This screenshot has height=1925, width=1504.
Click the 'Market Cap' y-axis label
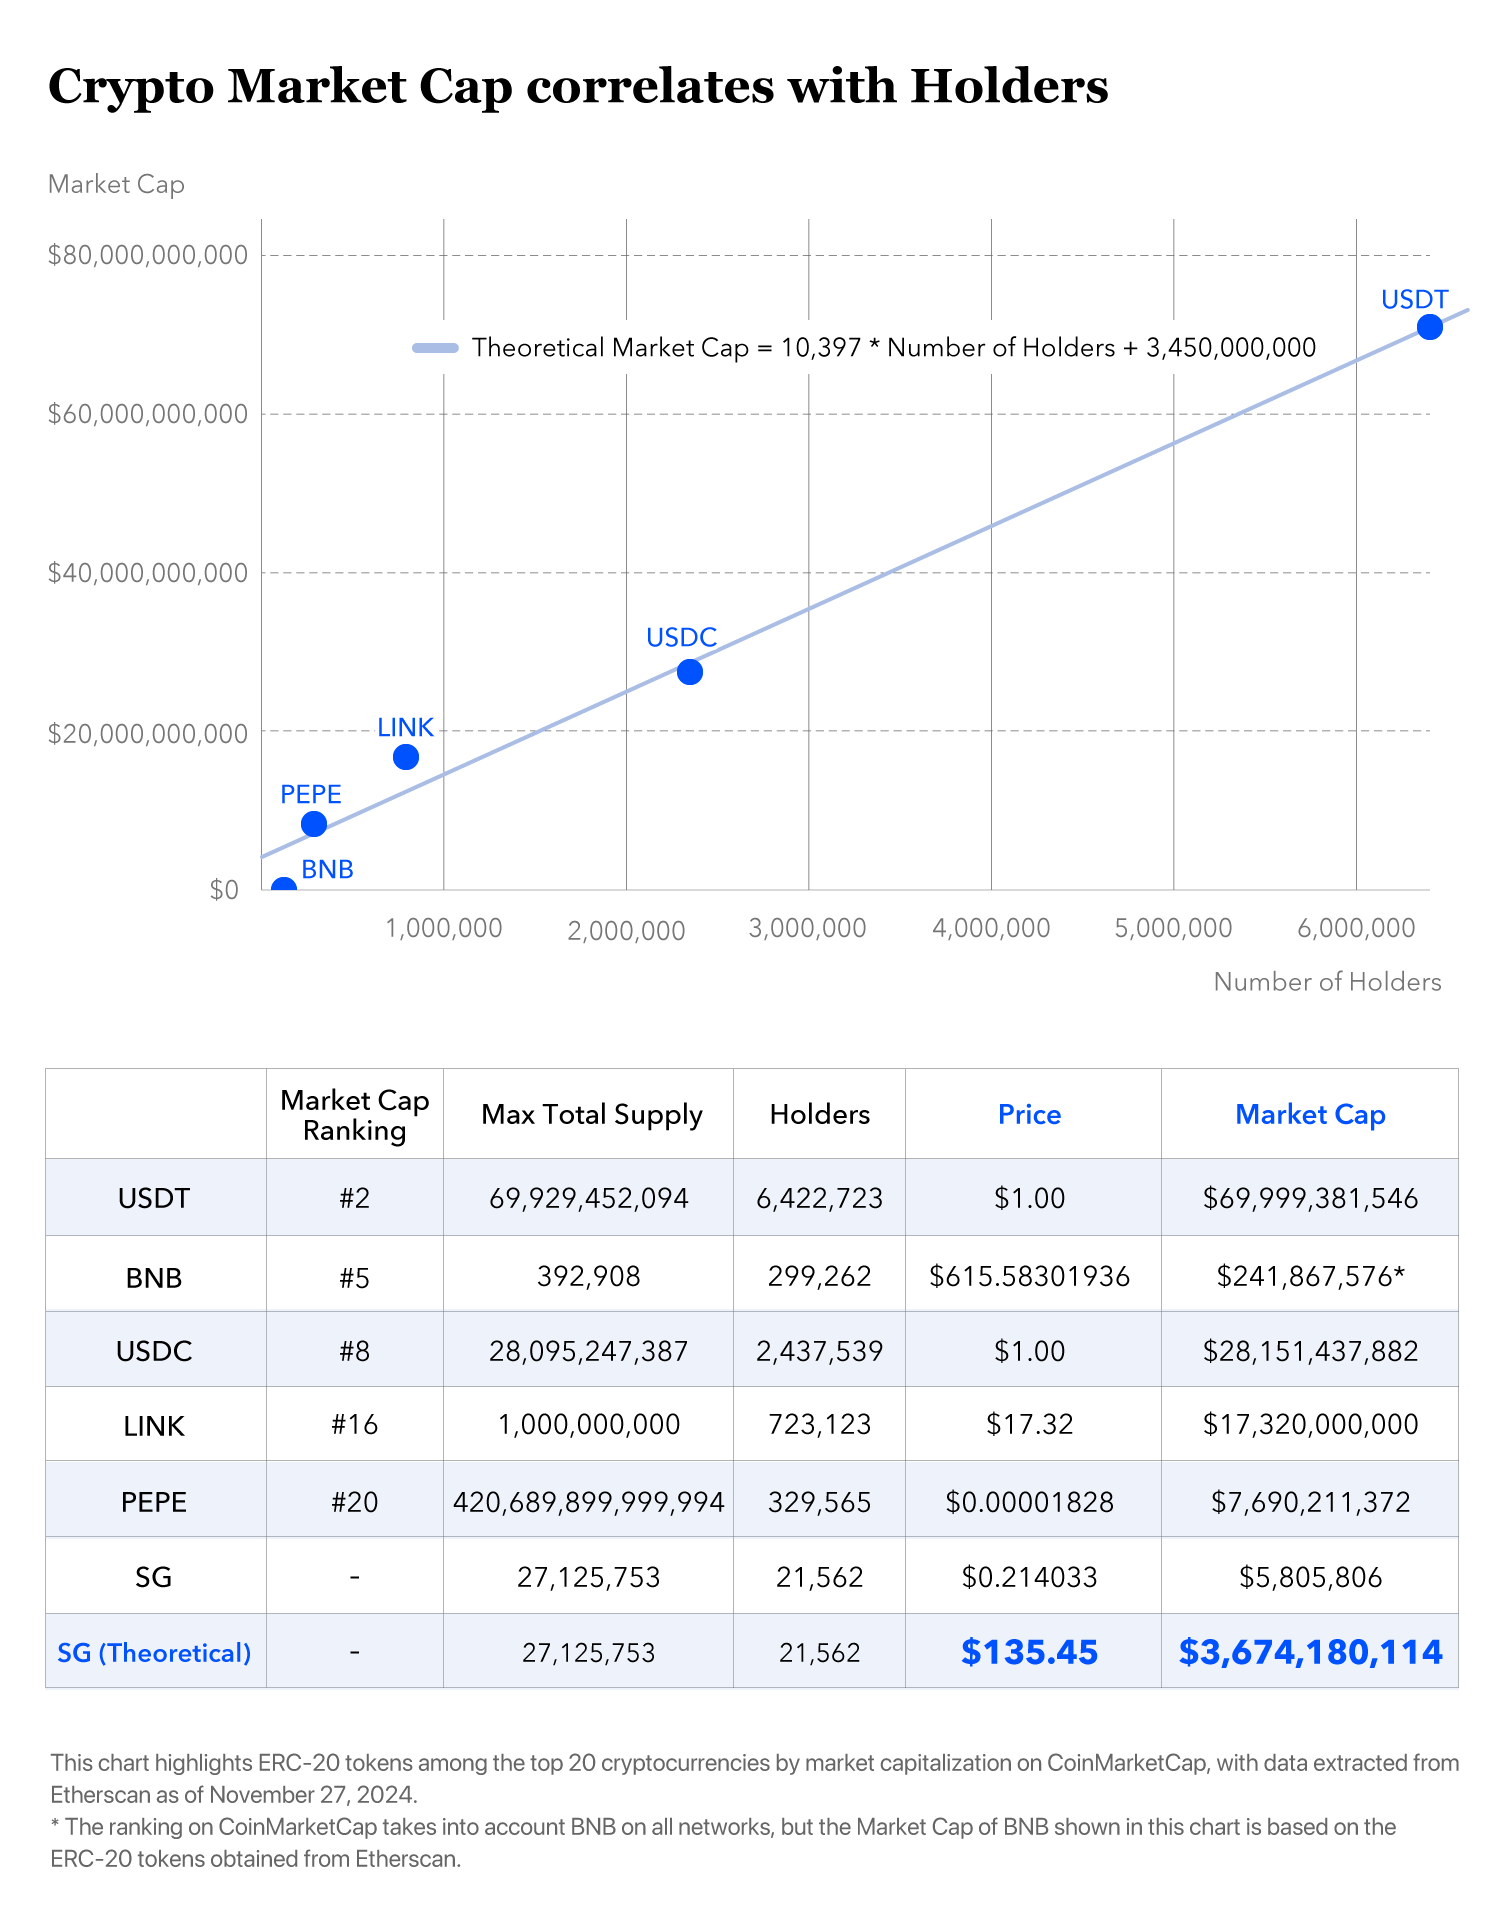(116, 184)
